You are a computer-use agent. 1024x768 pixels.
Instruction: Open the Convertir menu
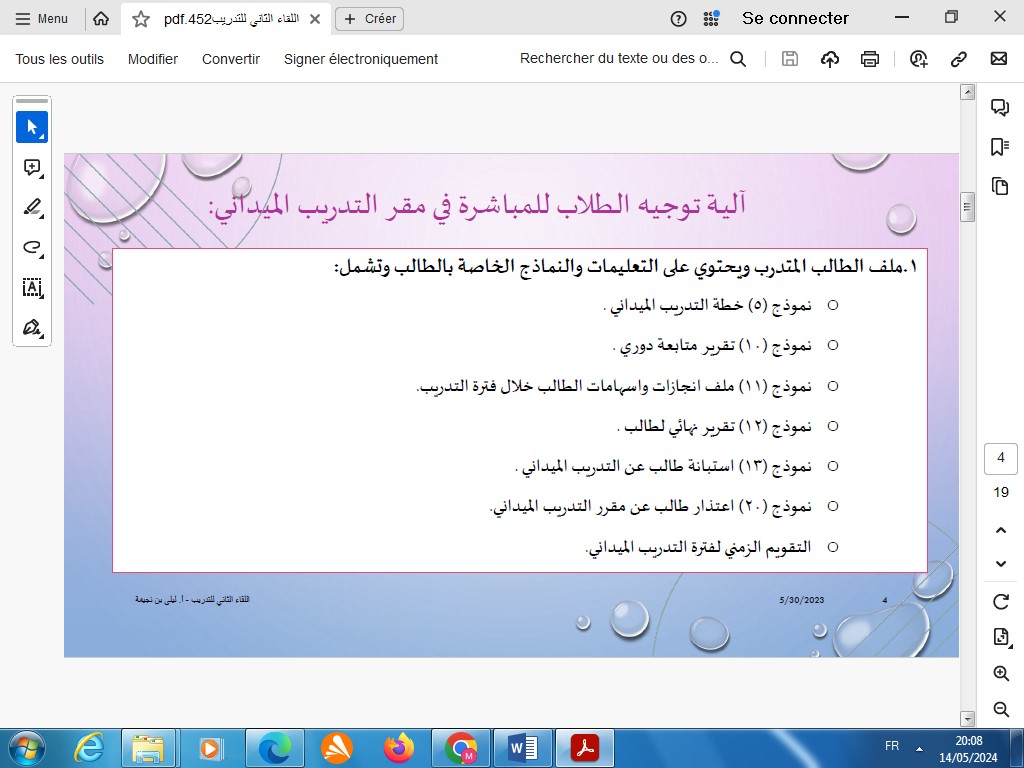pos(231,59)
